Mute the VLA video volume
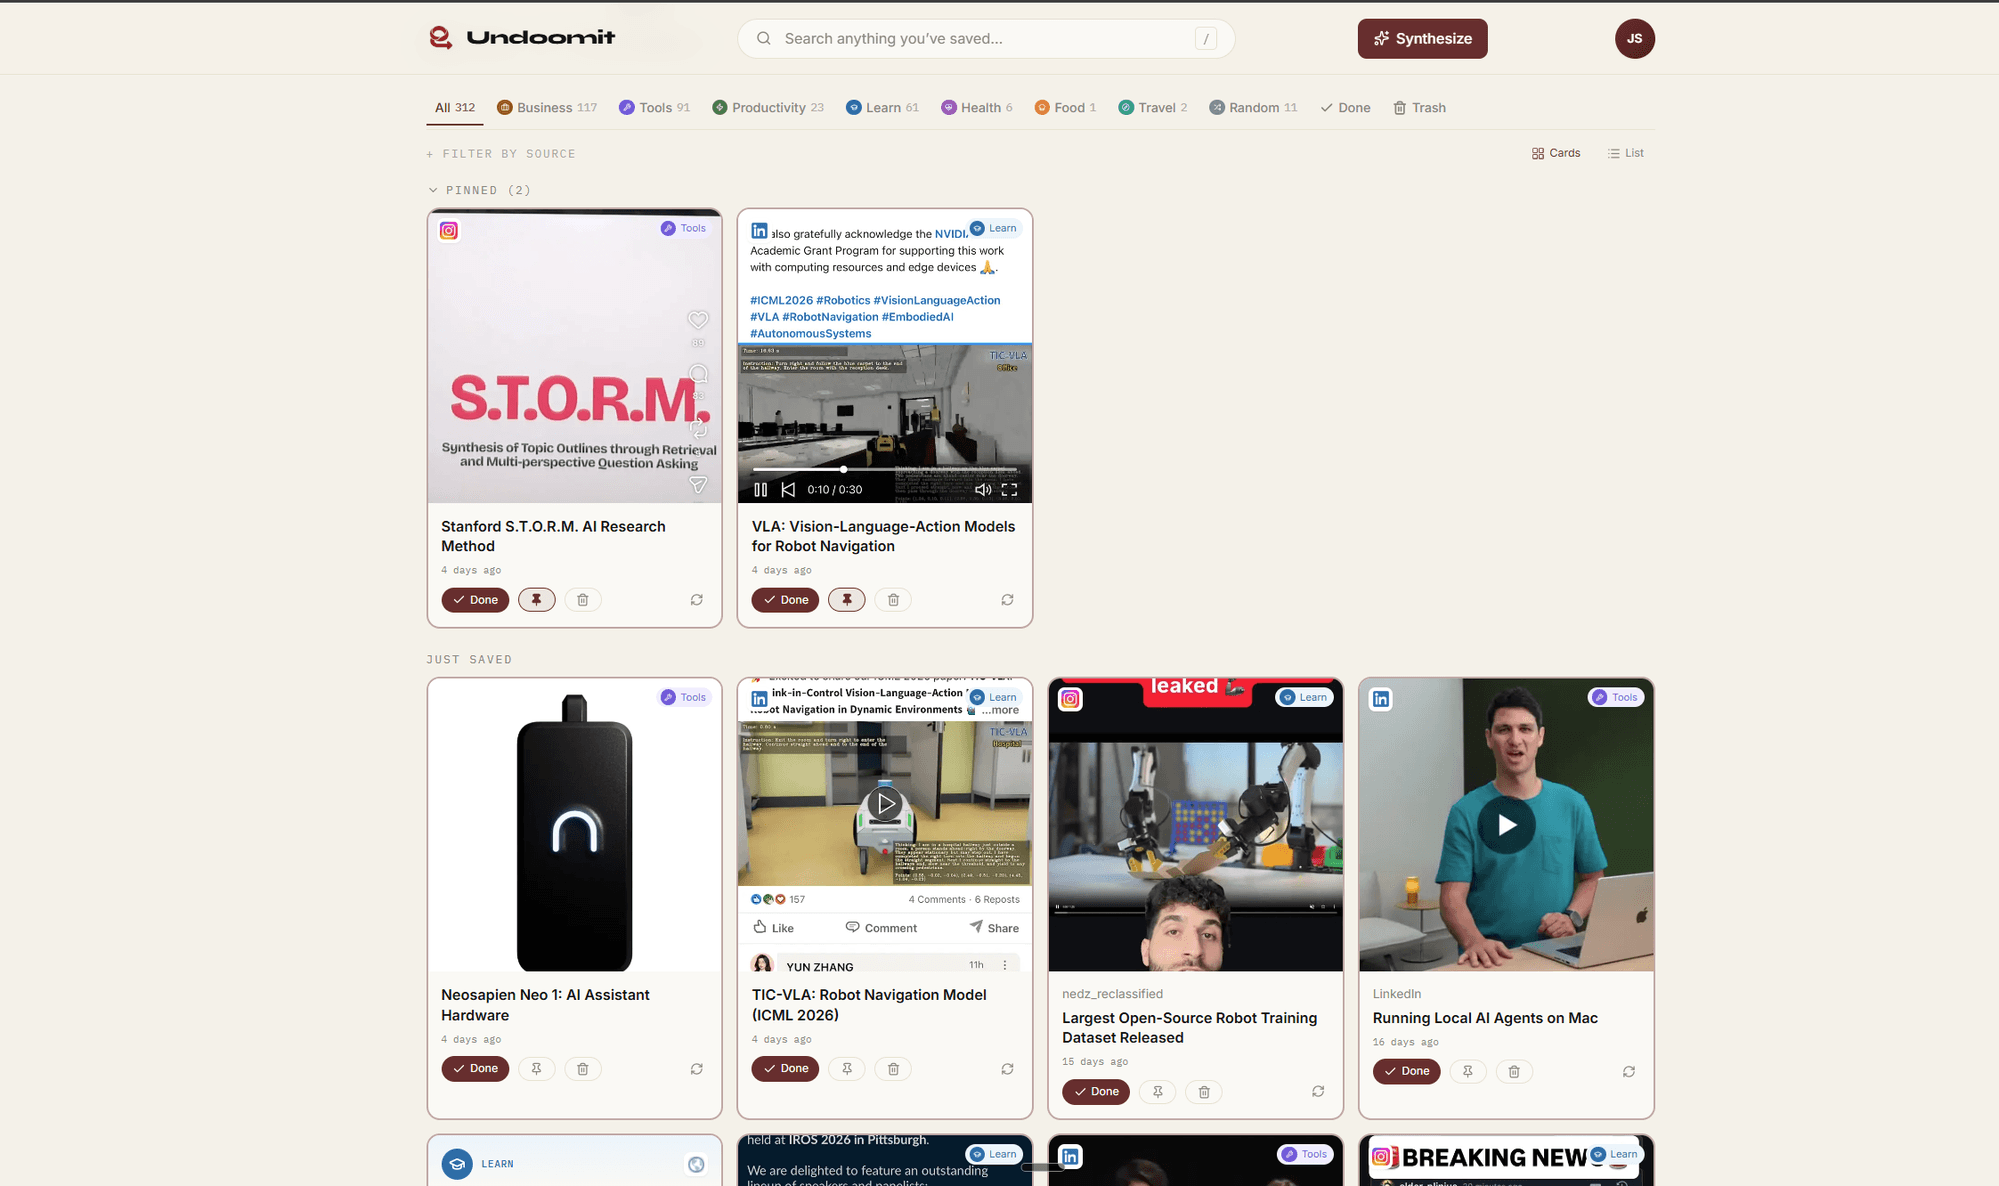The width and height of the screenshot is (1999, 1186). click(983, 490)
